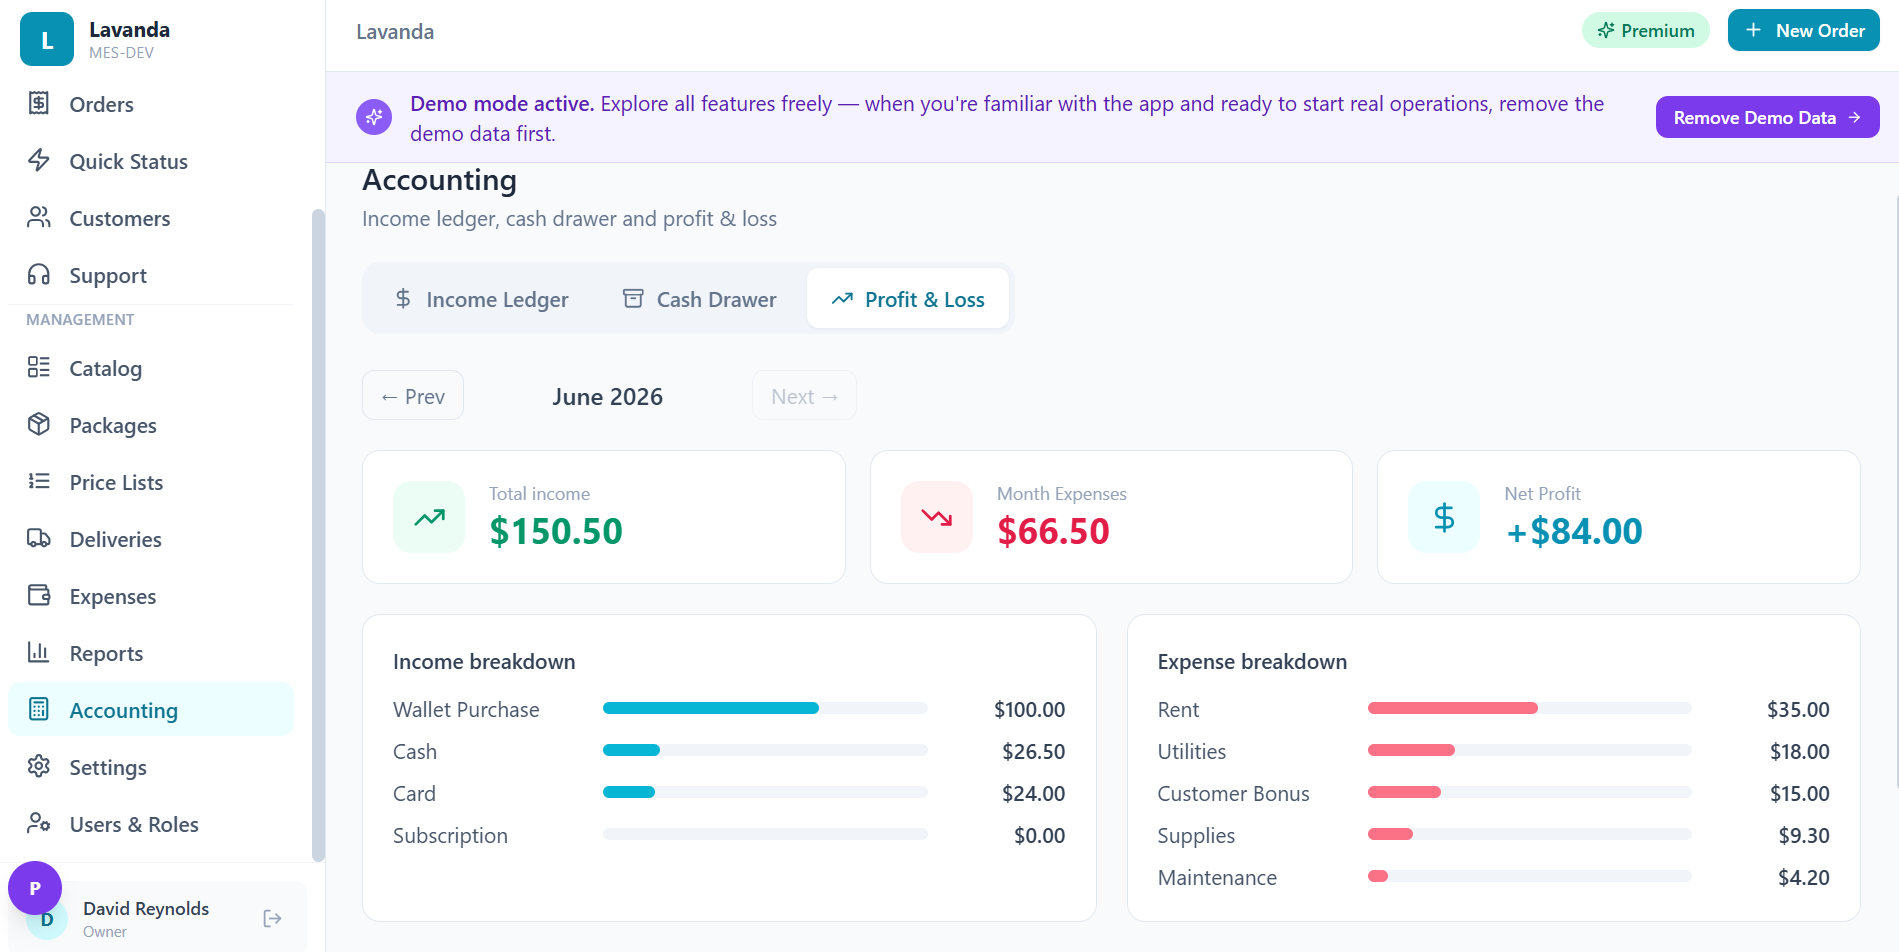This screenshot has height=952, width=1899.
Task: Create a New Order
Action: pos(1804,30)
